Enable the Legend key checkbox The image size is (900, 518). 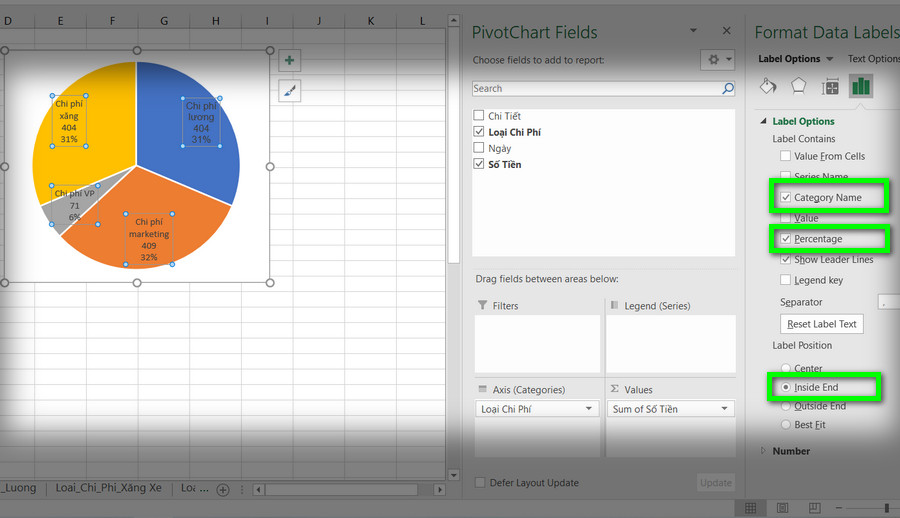coord(785,280)
